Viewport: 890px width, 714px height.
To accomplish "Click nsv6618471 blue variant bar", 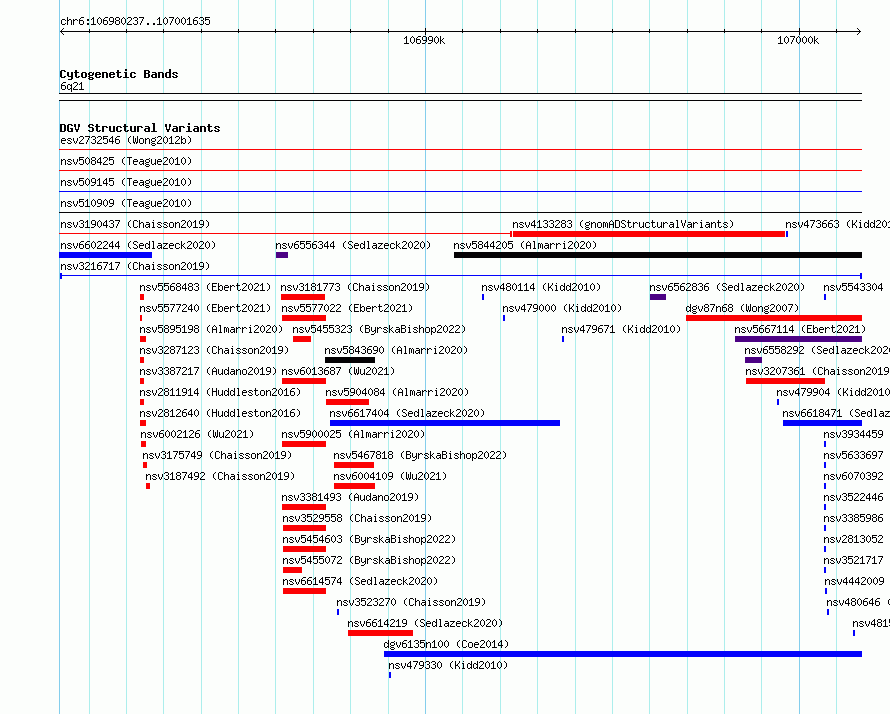I will click(x=822, y=423).
